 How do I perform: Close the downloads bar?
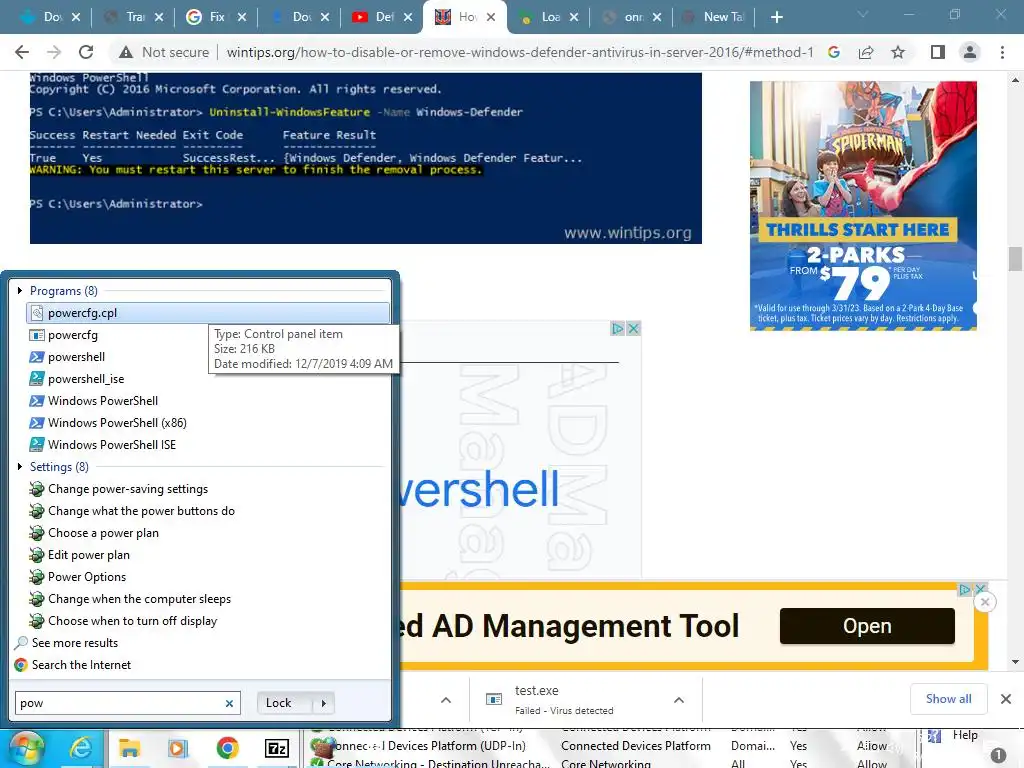[1006, 699]
